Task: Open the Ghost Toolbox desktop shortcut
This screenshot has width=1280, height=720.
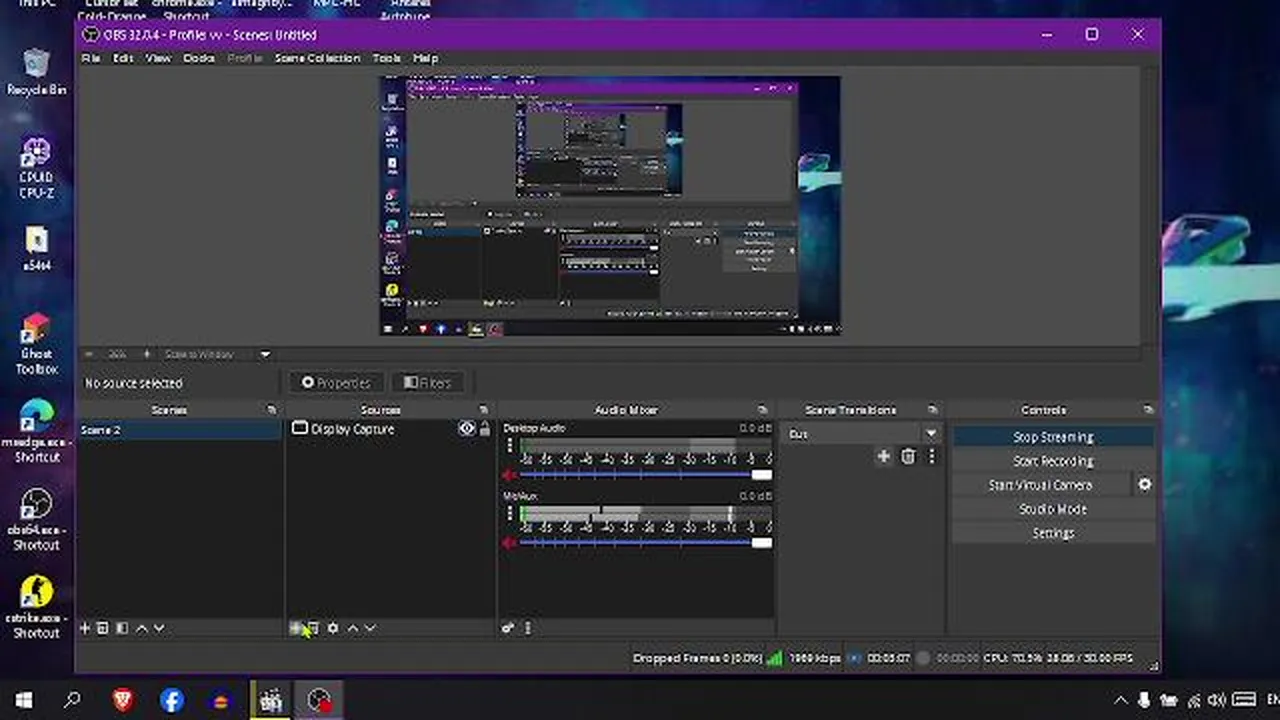Action: point(36,344)
